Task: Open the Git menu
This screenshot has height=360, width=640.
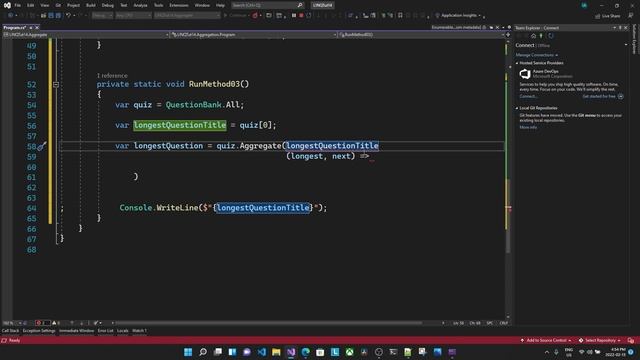Action: [58, 5]
